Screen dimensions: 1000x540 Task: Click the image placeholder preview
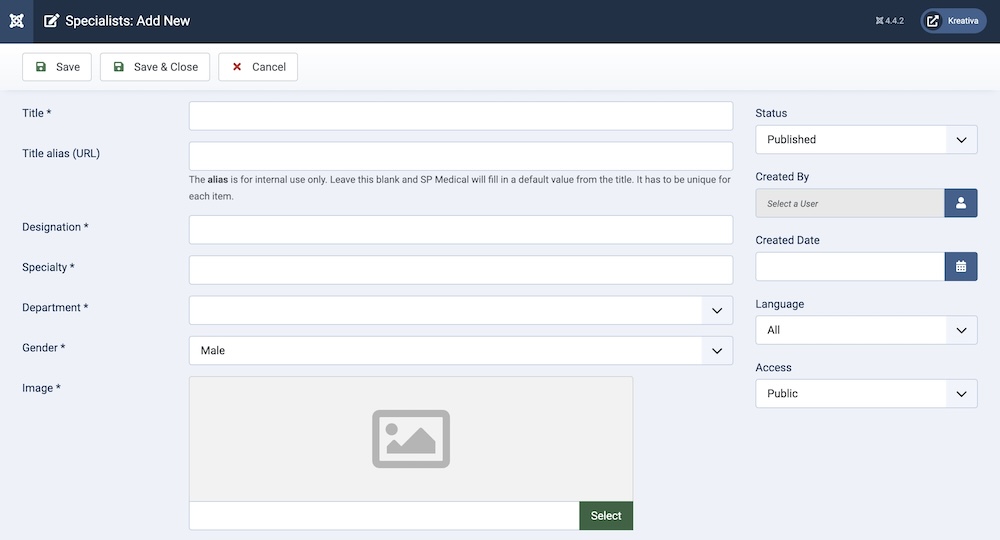click(x=411, y=439)
